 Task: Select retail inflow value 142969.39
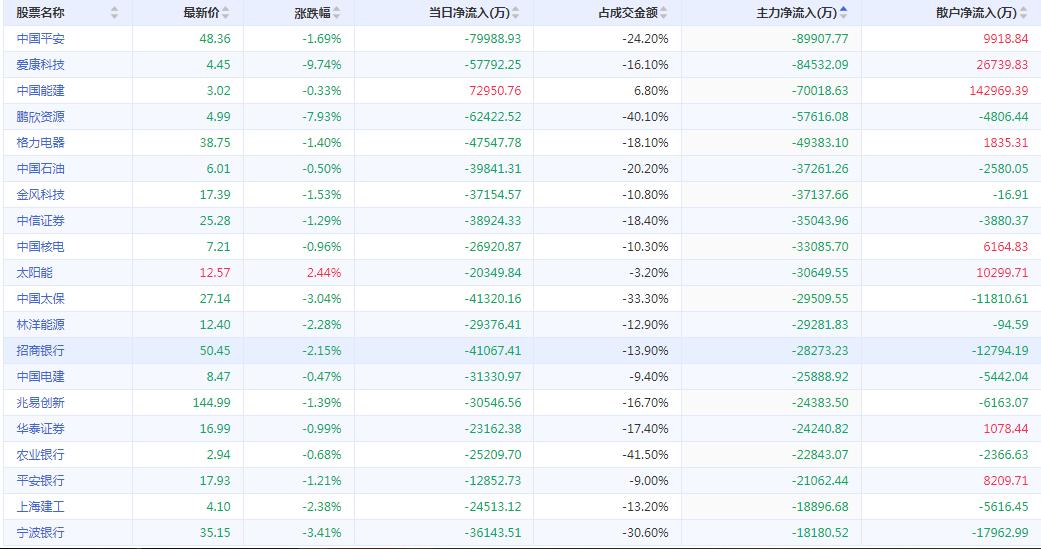point(997,90)
